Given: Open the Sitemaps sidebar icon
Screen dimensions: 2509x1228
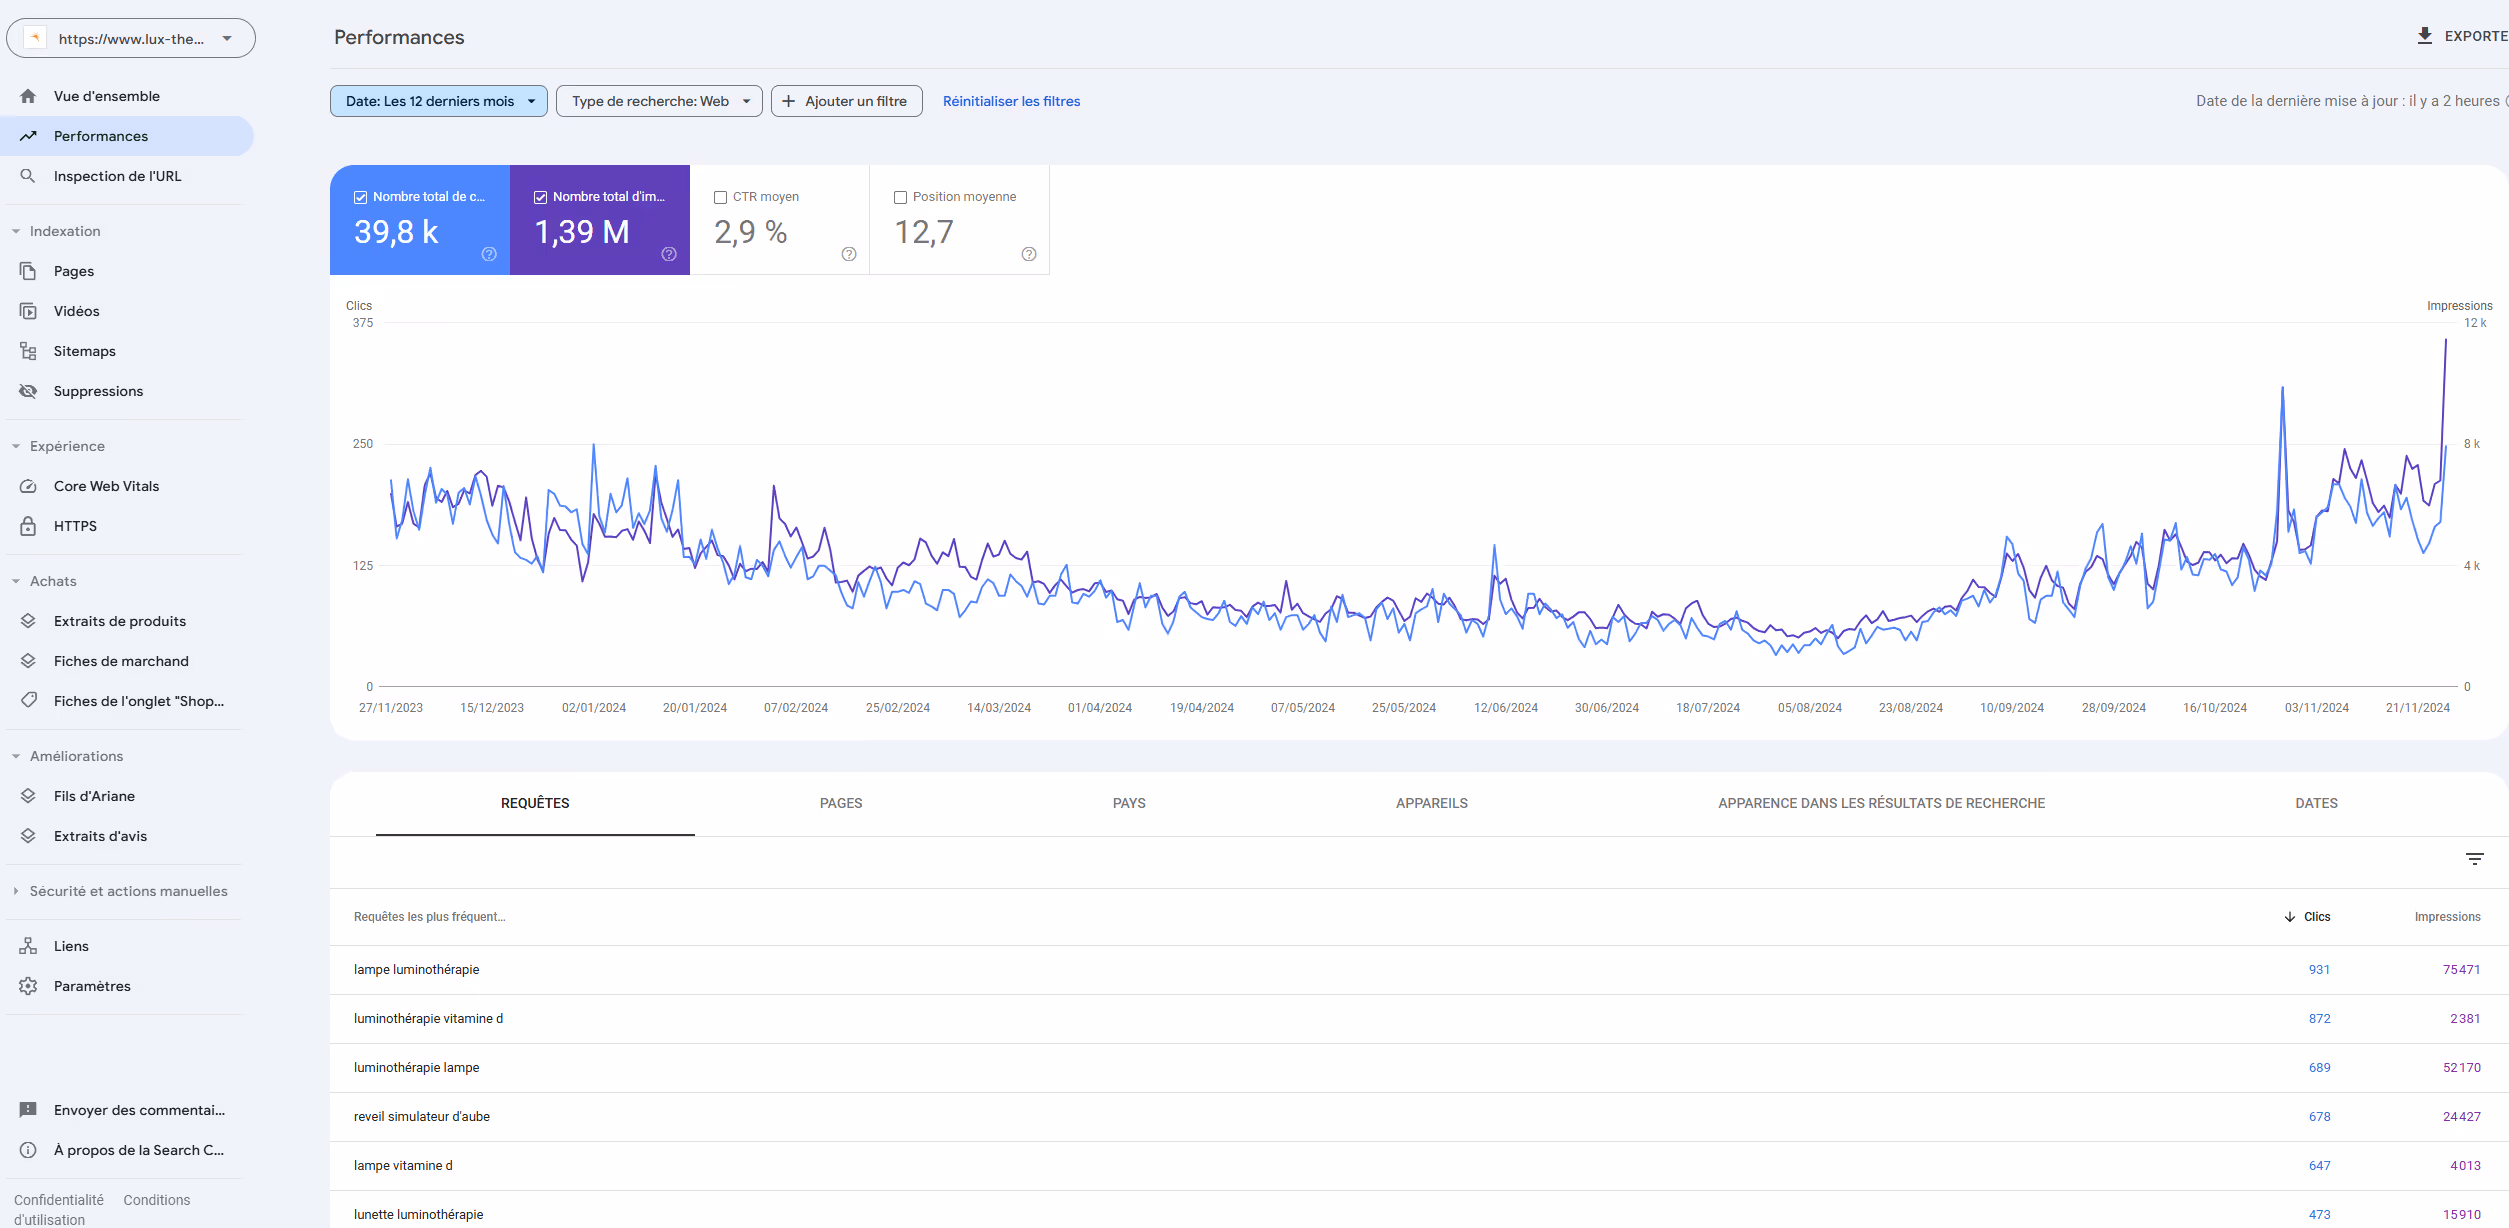Looking at the screenshot, I should tap(28, 351).
